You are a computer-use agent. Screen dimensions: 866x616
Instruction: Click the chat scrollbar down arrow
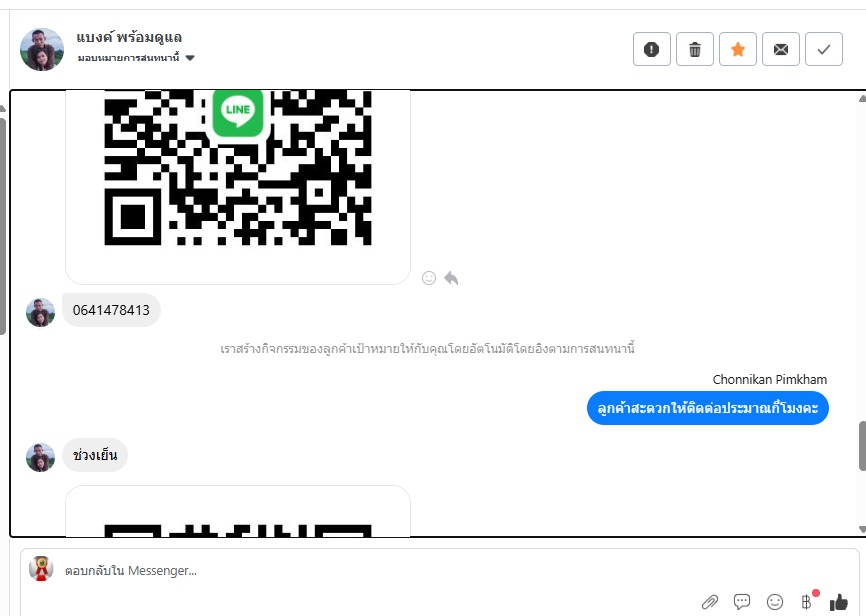pos(862,529)
